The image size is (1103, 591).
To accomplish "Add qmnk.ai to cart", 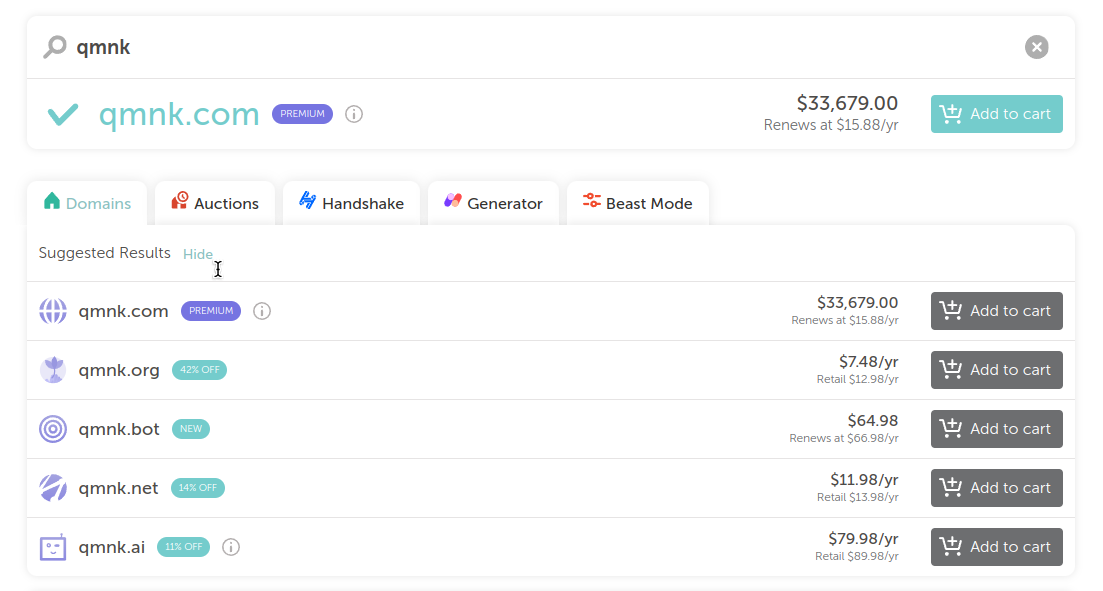I will (x=996, y=547).
